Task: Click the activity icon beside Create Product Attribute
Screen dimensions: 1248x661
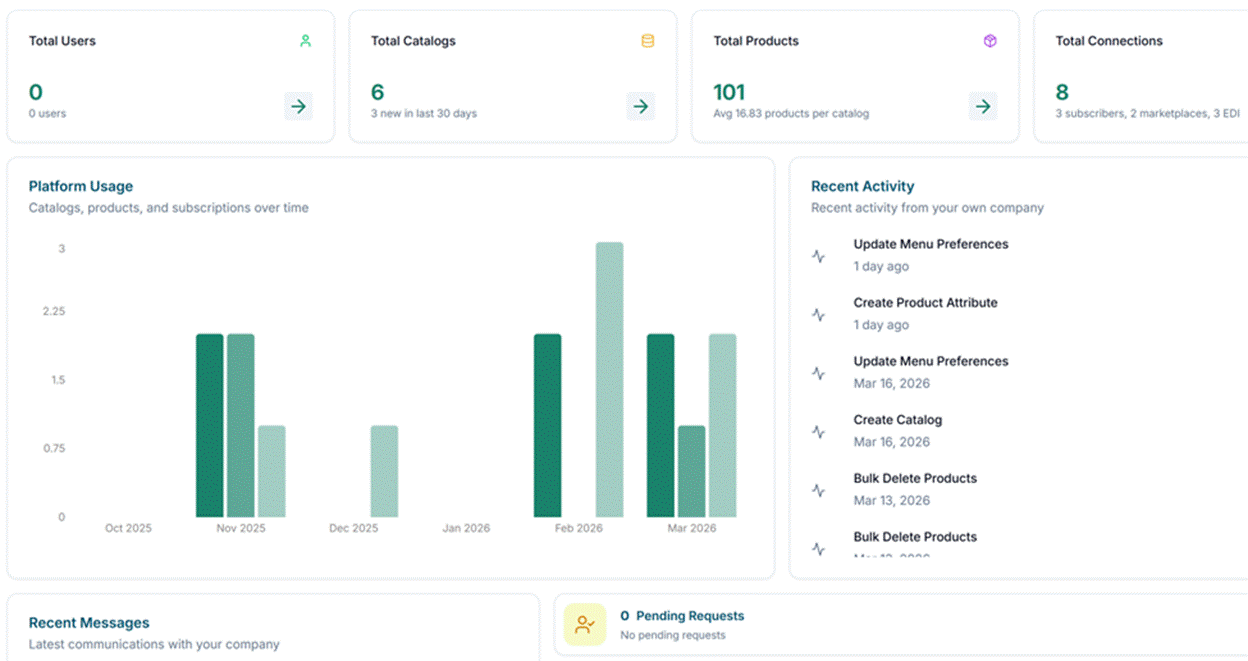Action: point(819,314)
